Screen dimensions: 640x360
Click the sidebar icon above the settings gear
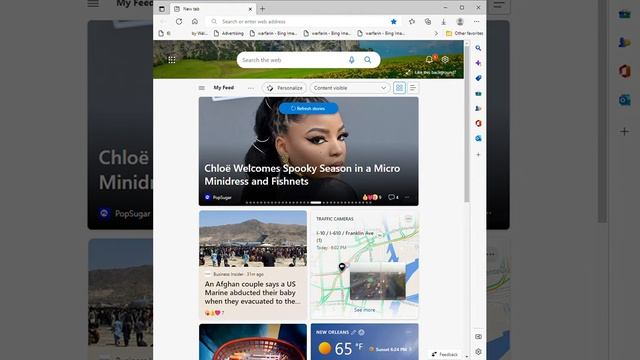(478, 336)
